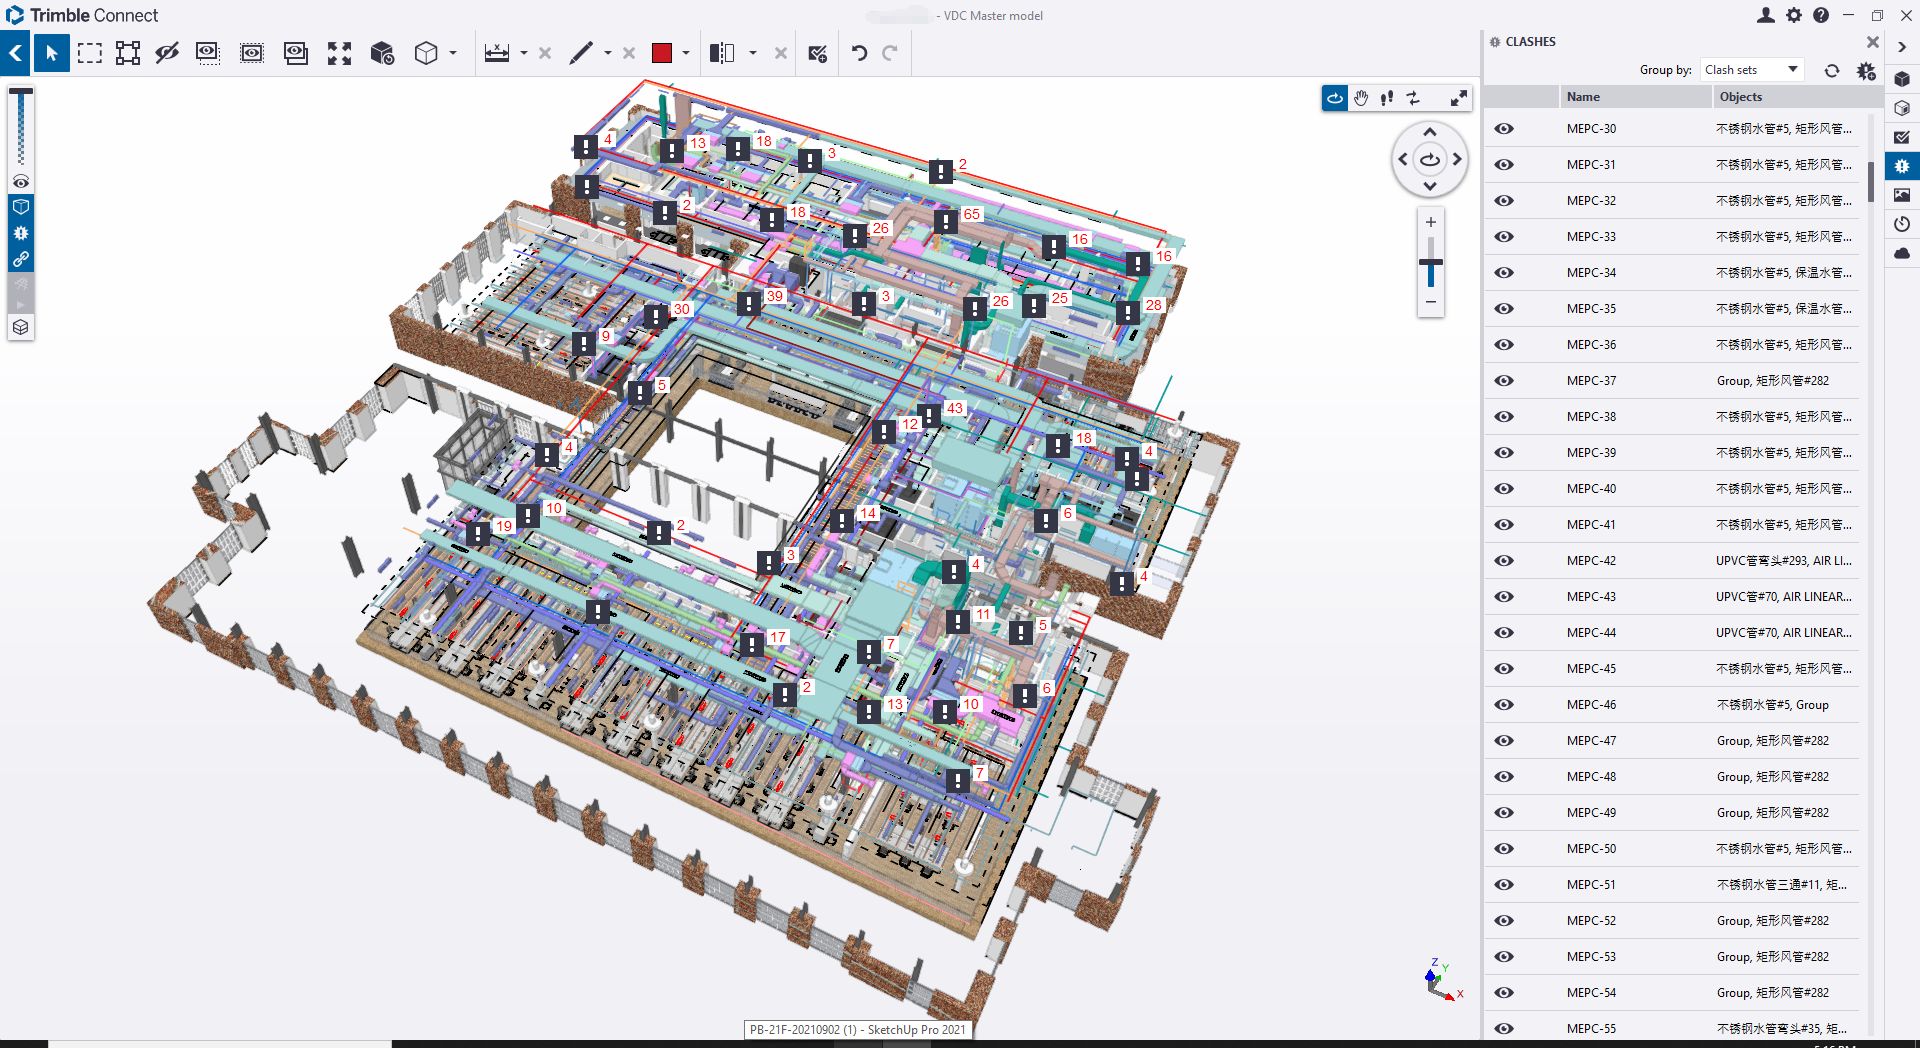Select the rectangle area selection tool
This screenshot has height=1048, width=1920.
[x=90, y=53]
